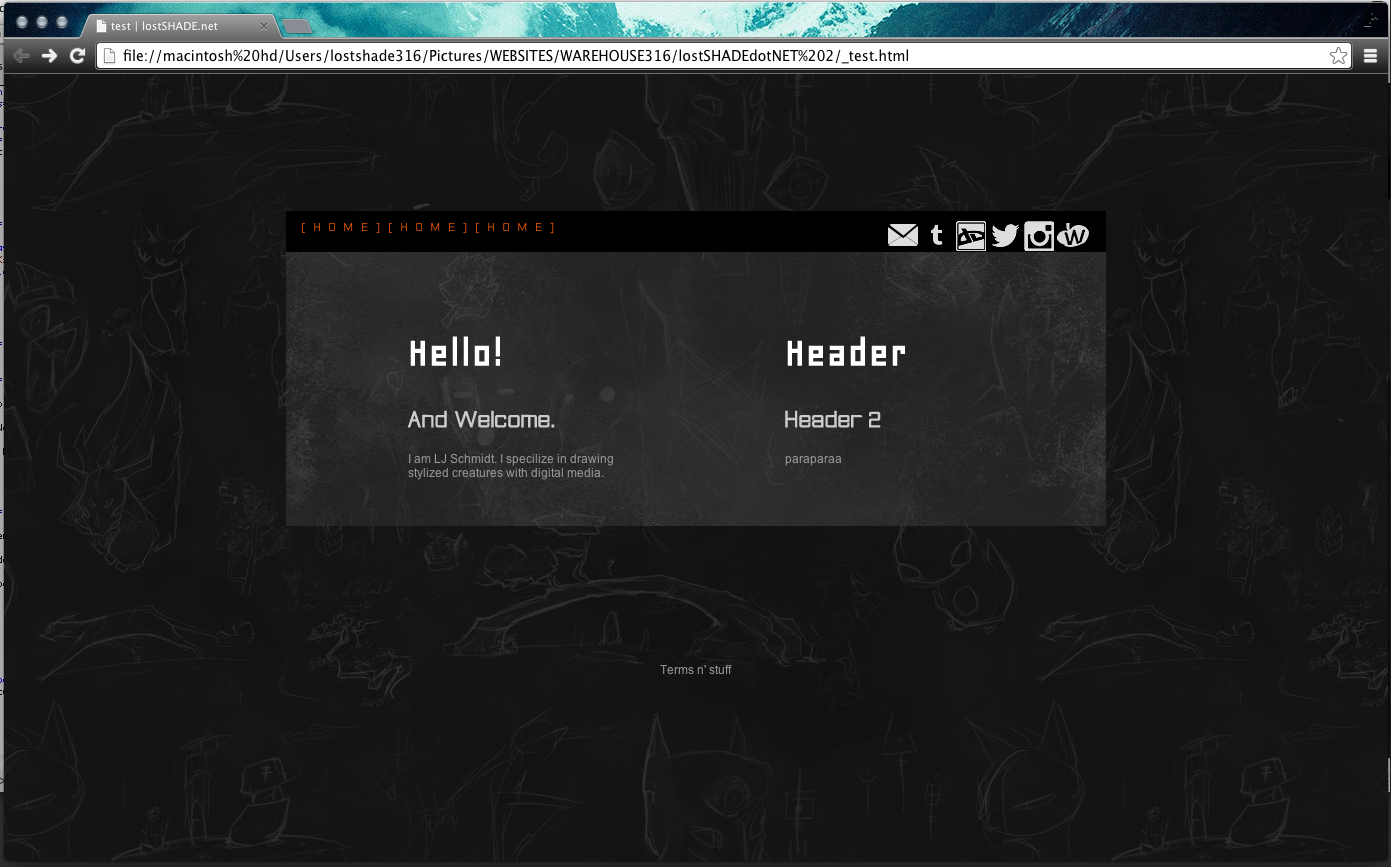Open the Chrome hamburger menu
This screenshot has width=1391, height=867.
coord(1370,56)
